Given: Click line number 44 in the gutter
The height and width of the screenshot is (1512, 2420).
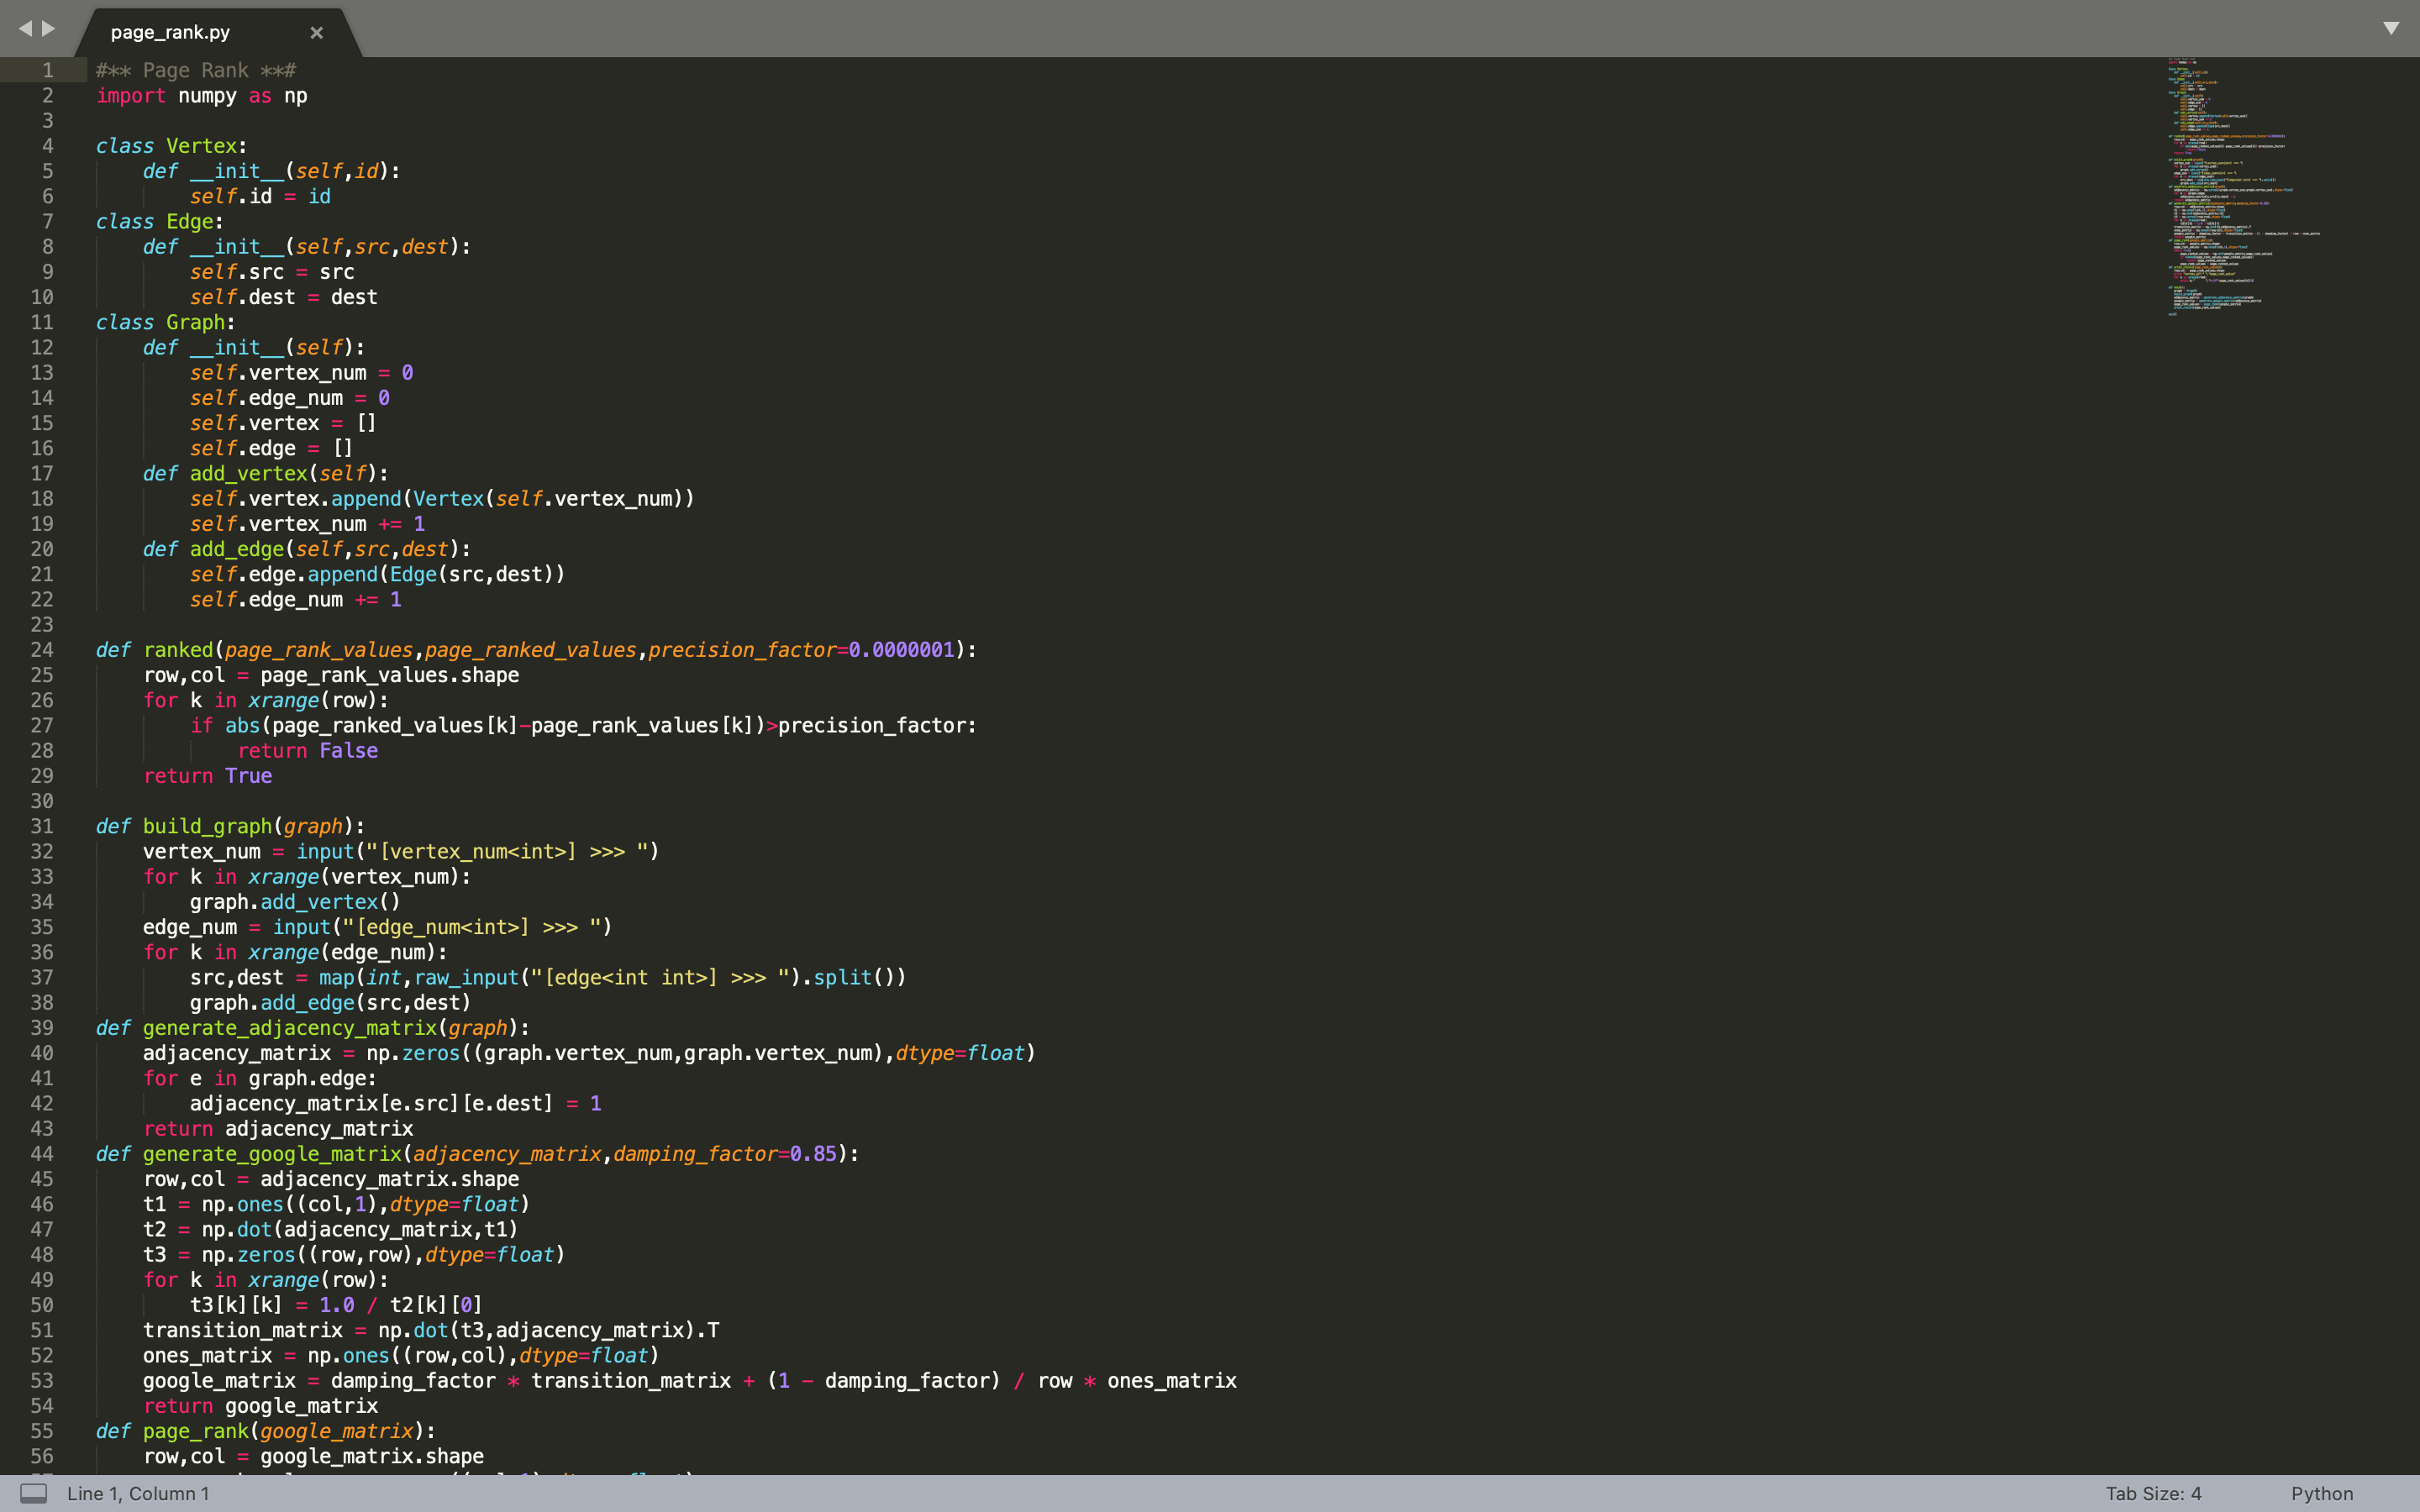Looking at the screenshot, I should [x=42, y=1154].
